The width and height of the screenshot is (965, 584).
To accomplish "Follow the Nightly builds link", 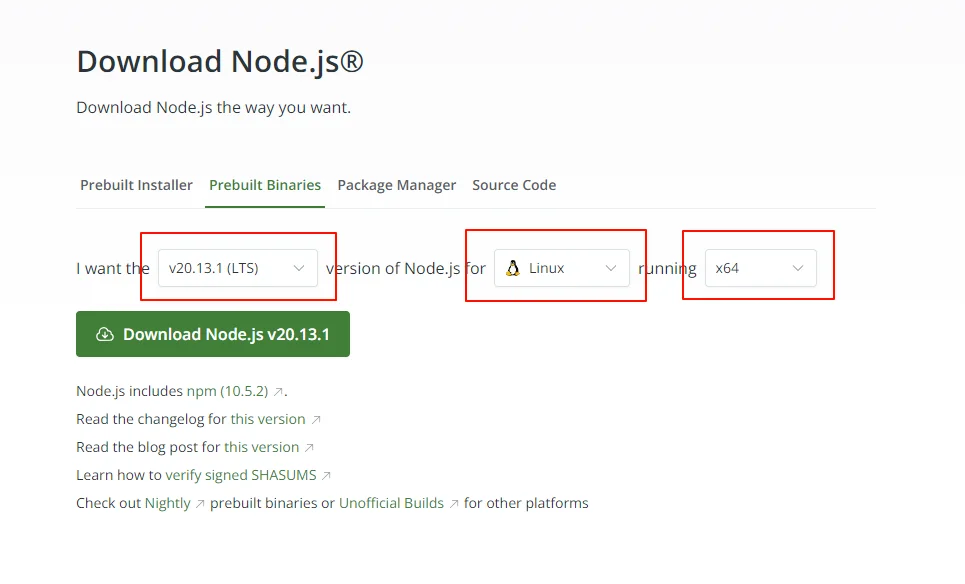I will (x=167, y=503).
